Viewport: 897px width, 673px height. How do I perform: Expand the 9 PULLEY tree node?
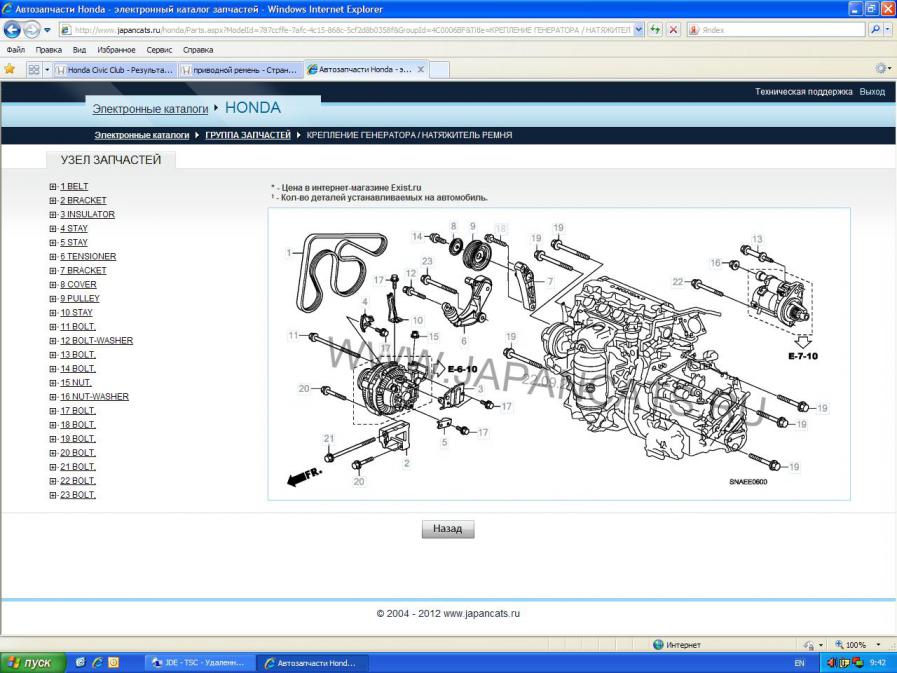click(53, 299)
